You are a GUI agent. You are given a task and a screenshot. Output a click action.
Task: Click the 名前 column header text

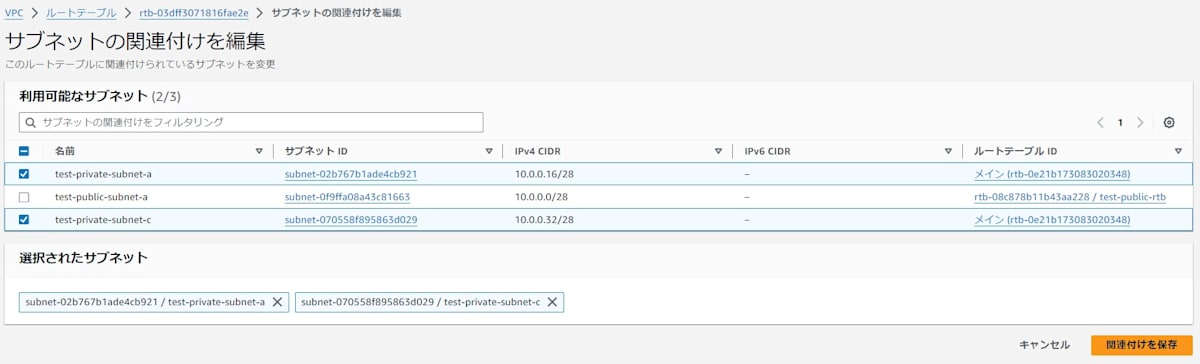click(65, 151)
